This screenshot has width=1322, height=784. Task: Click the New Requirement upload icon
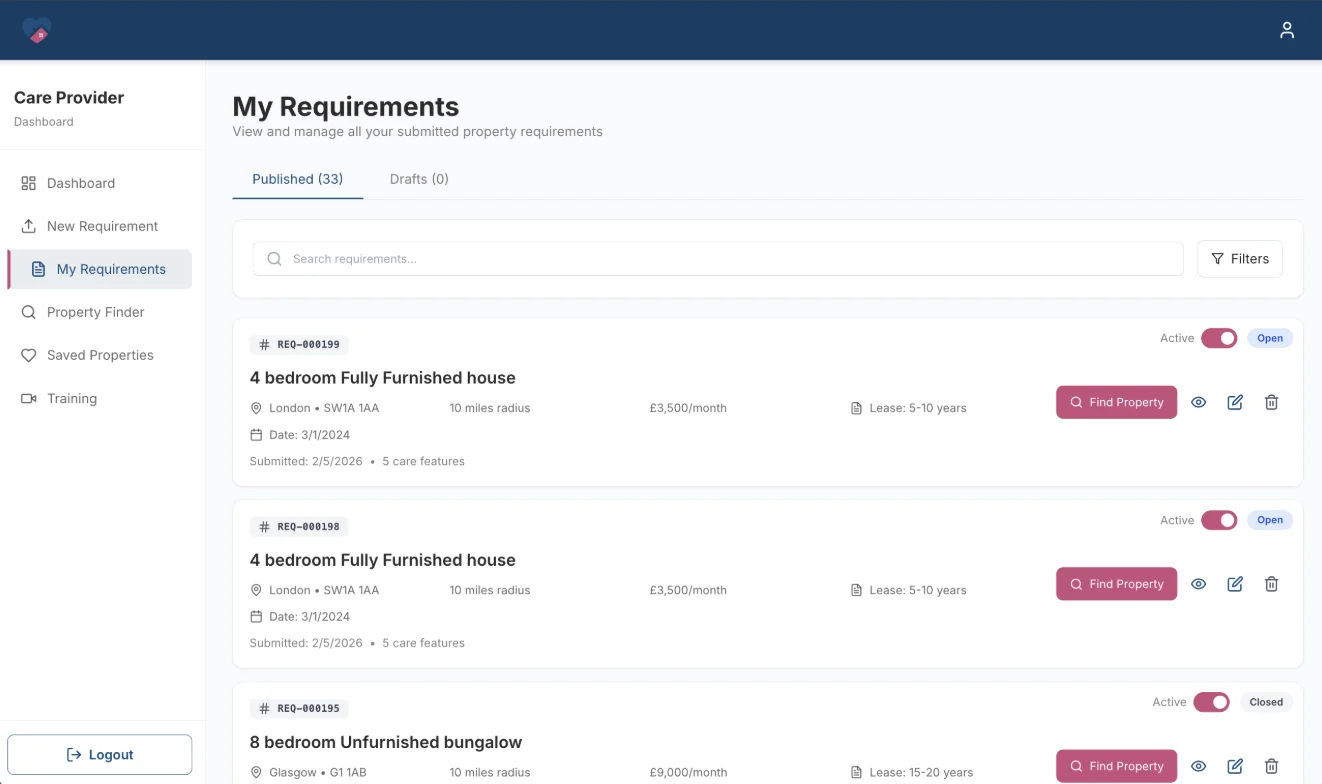point(28,226)
